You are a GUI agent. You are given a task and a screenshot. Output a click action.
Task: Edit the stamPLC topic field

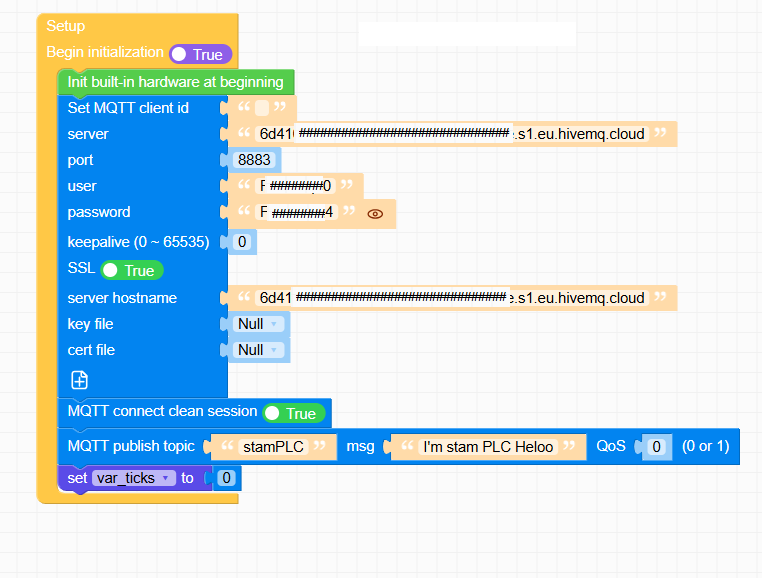click(x=273, y=447)
